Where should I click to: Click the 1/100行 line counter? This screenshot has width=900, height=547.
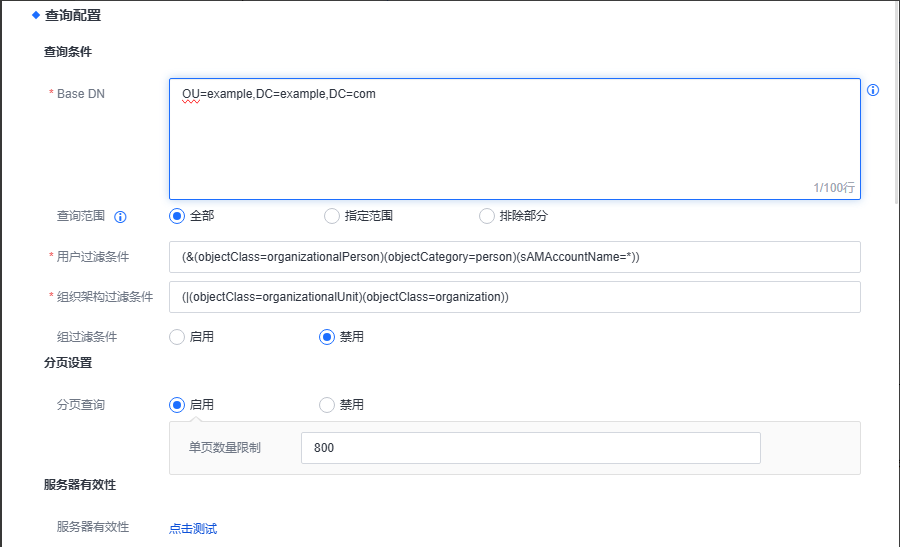click(x=833, y=187)
